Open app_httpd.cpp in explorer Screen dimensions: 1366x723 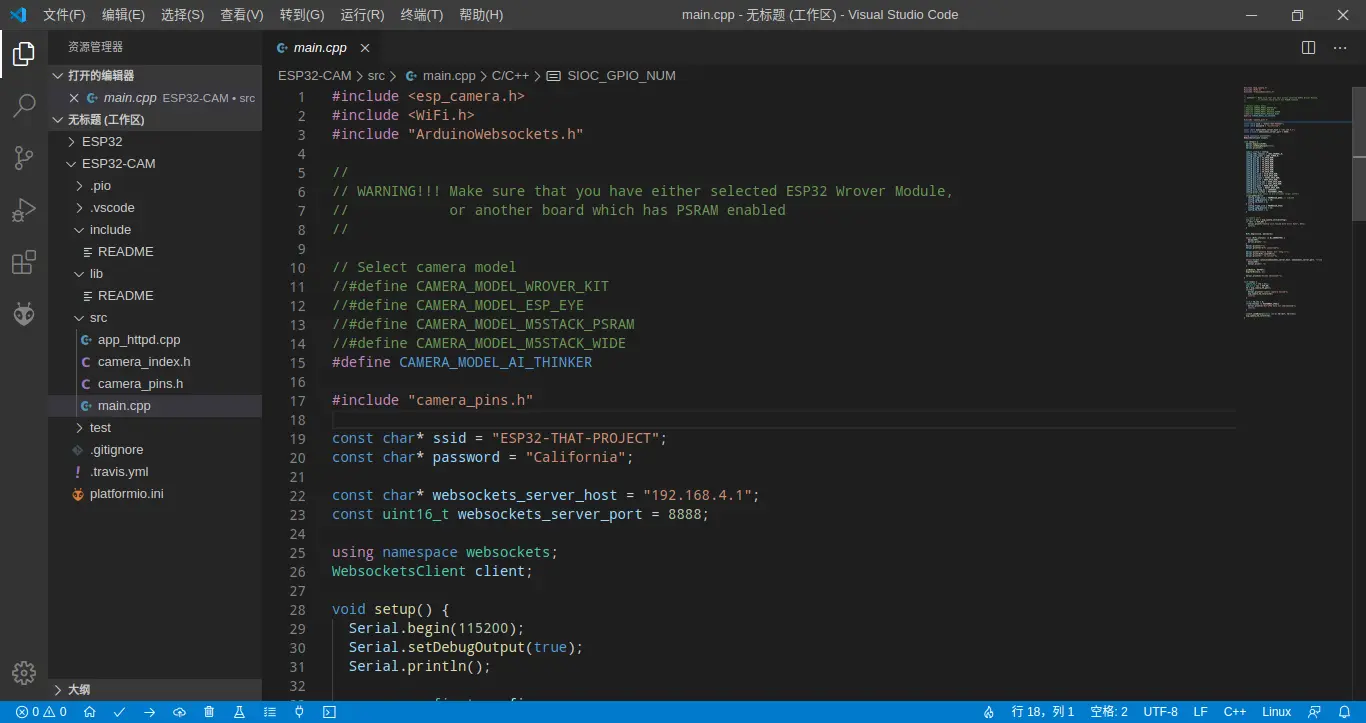(155, 340)
